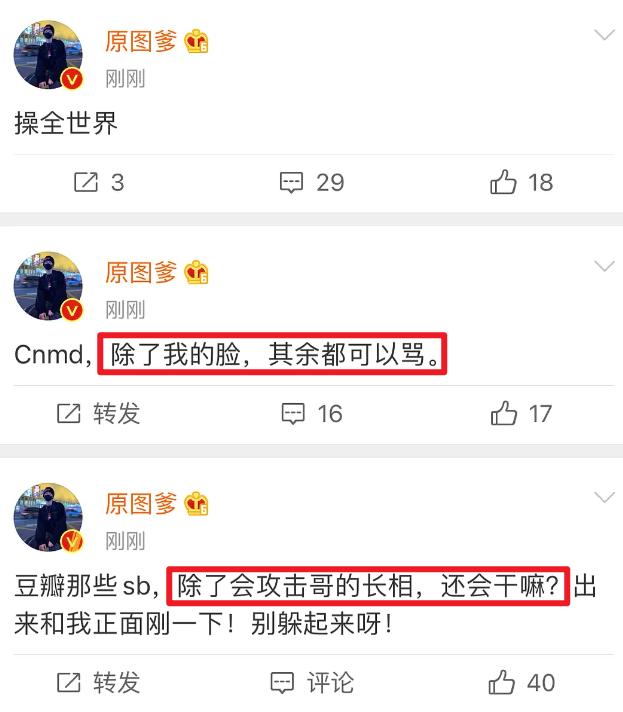Click repost icon on second post

69,414
